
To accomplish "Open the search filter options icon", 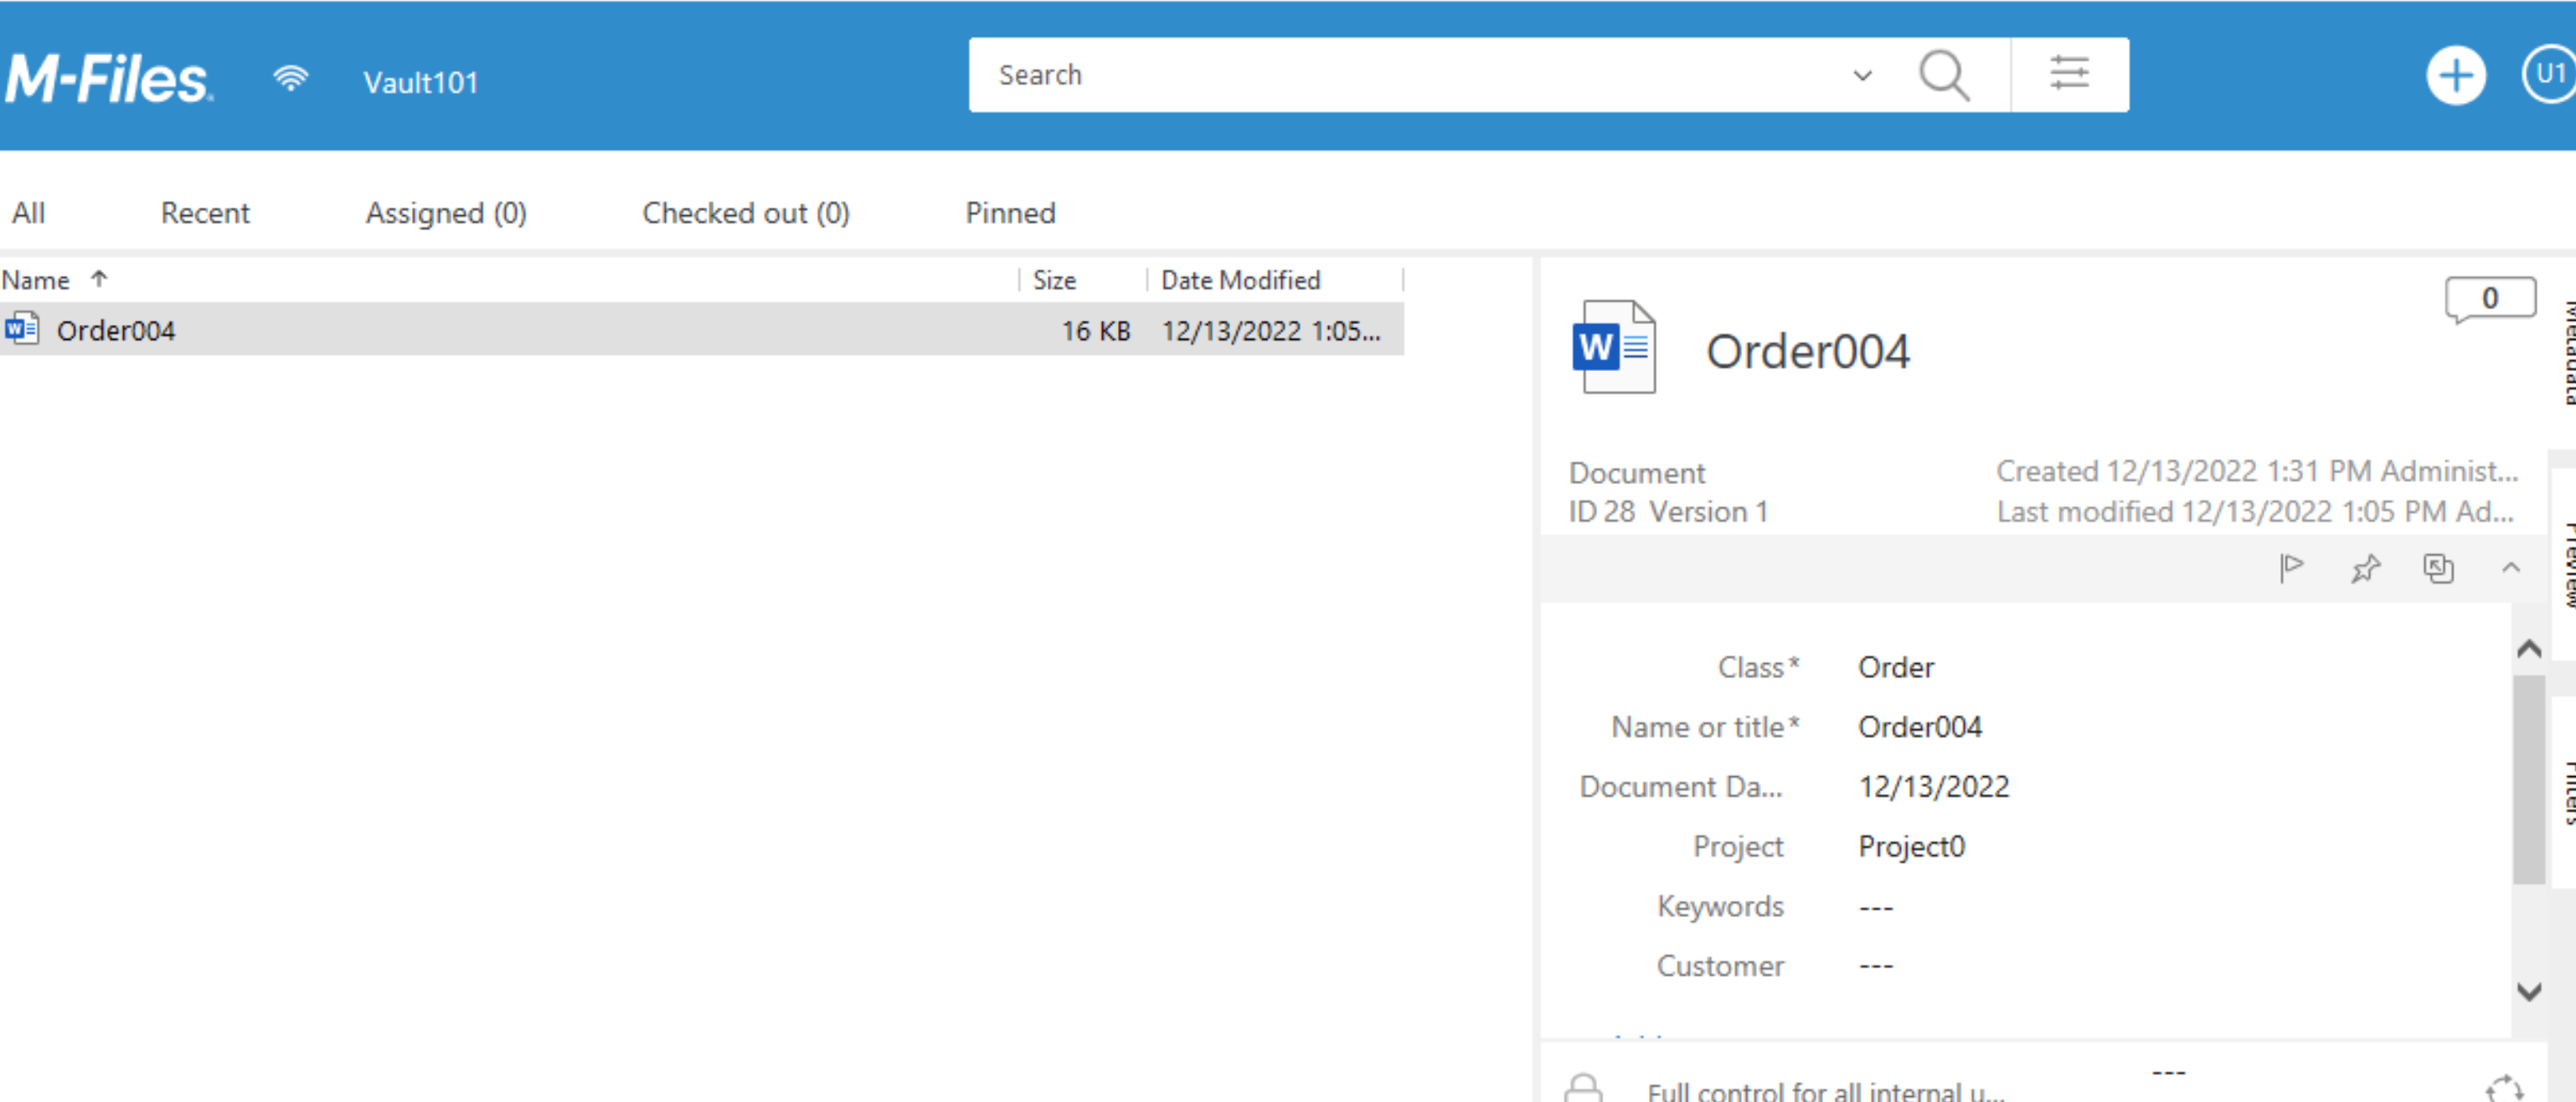I will pos(2069,74).
